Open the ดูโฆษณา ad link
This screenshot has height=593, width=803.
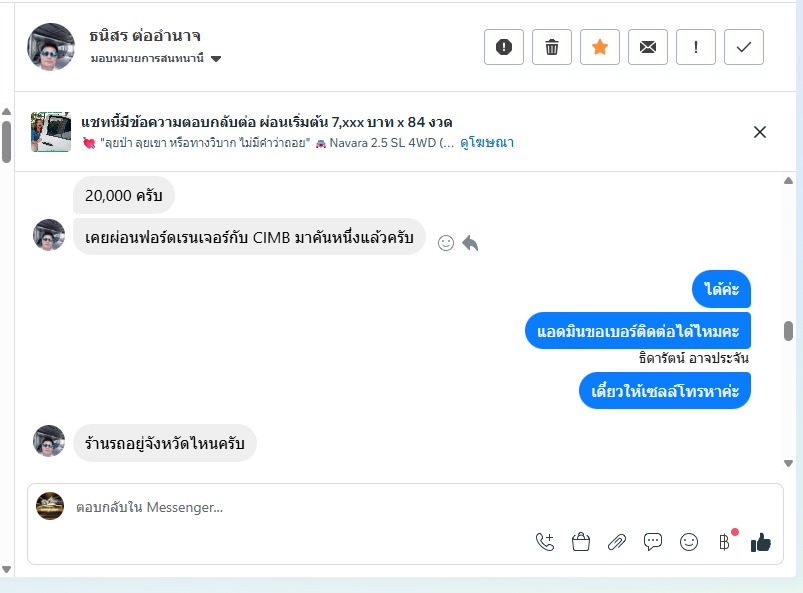[487, 143]
